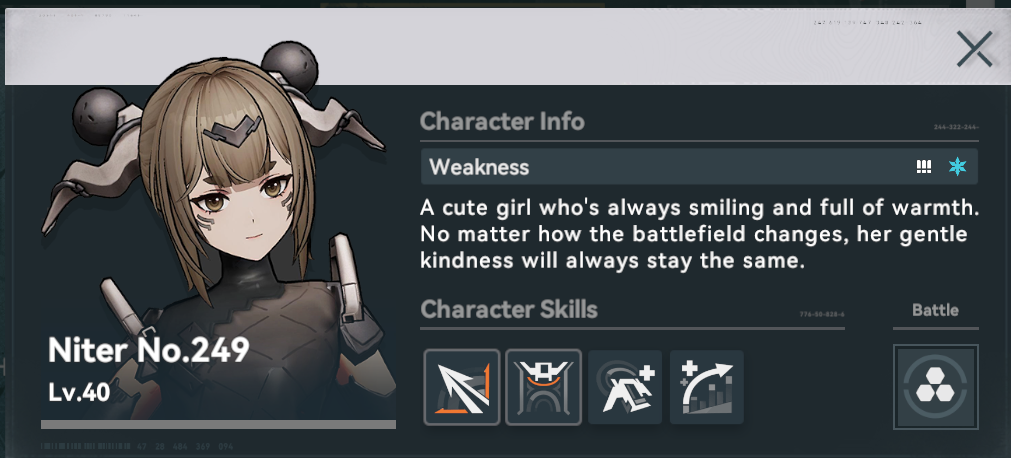Click the Niter No.249 name text

(148, 350)
